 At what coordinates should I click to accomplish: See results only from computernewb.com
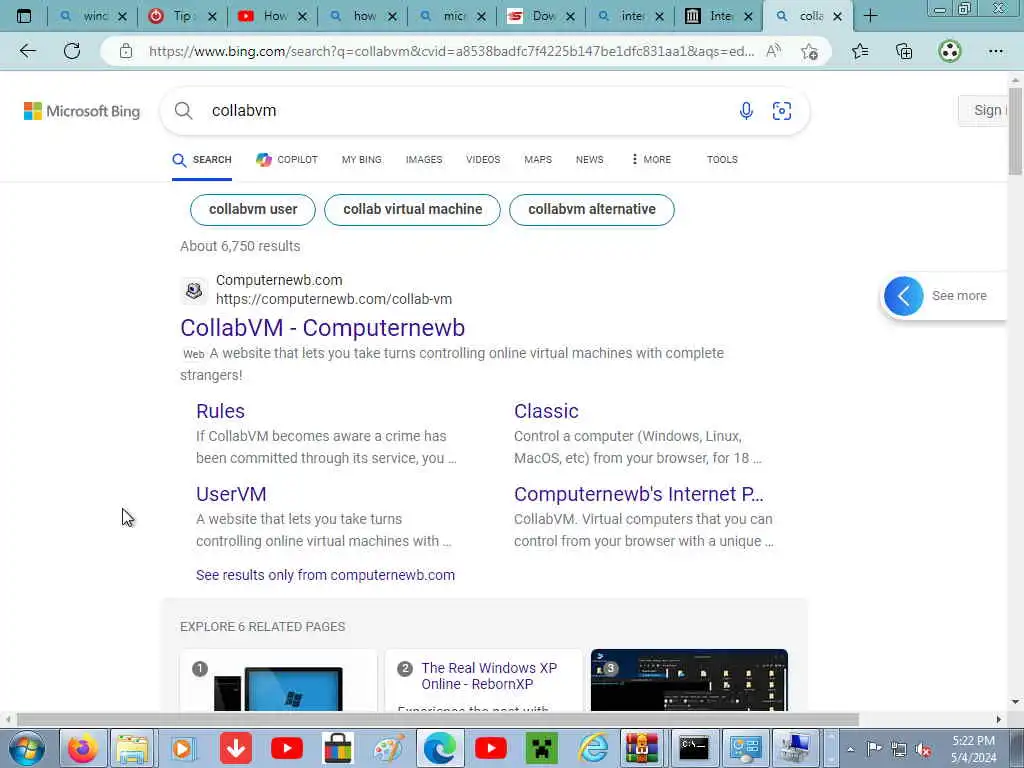[325, 575]
